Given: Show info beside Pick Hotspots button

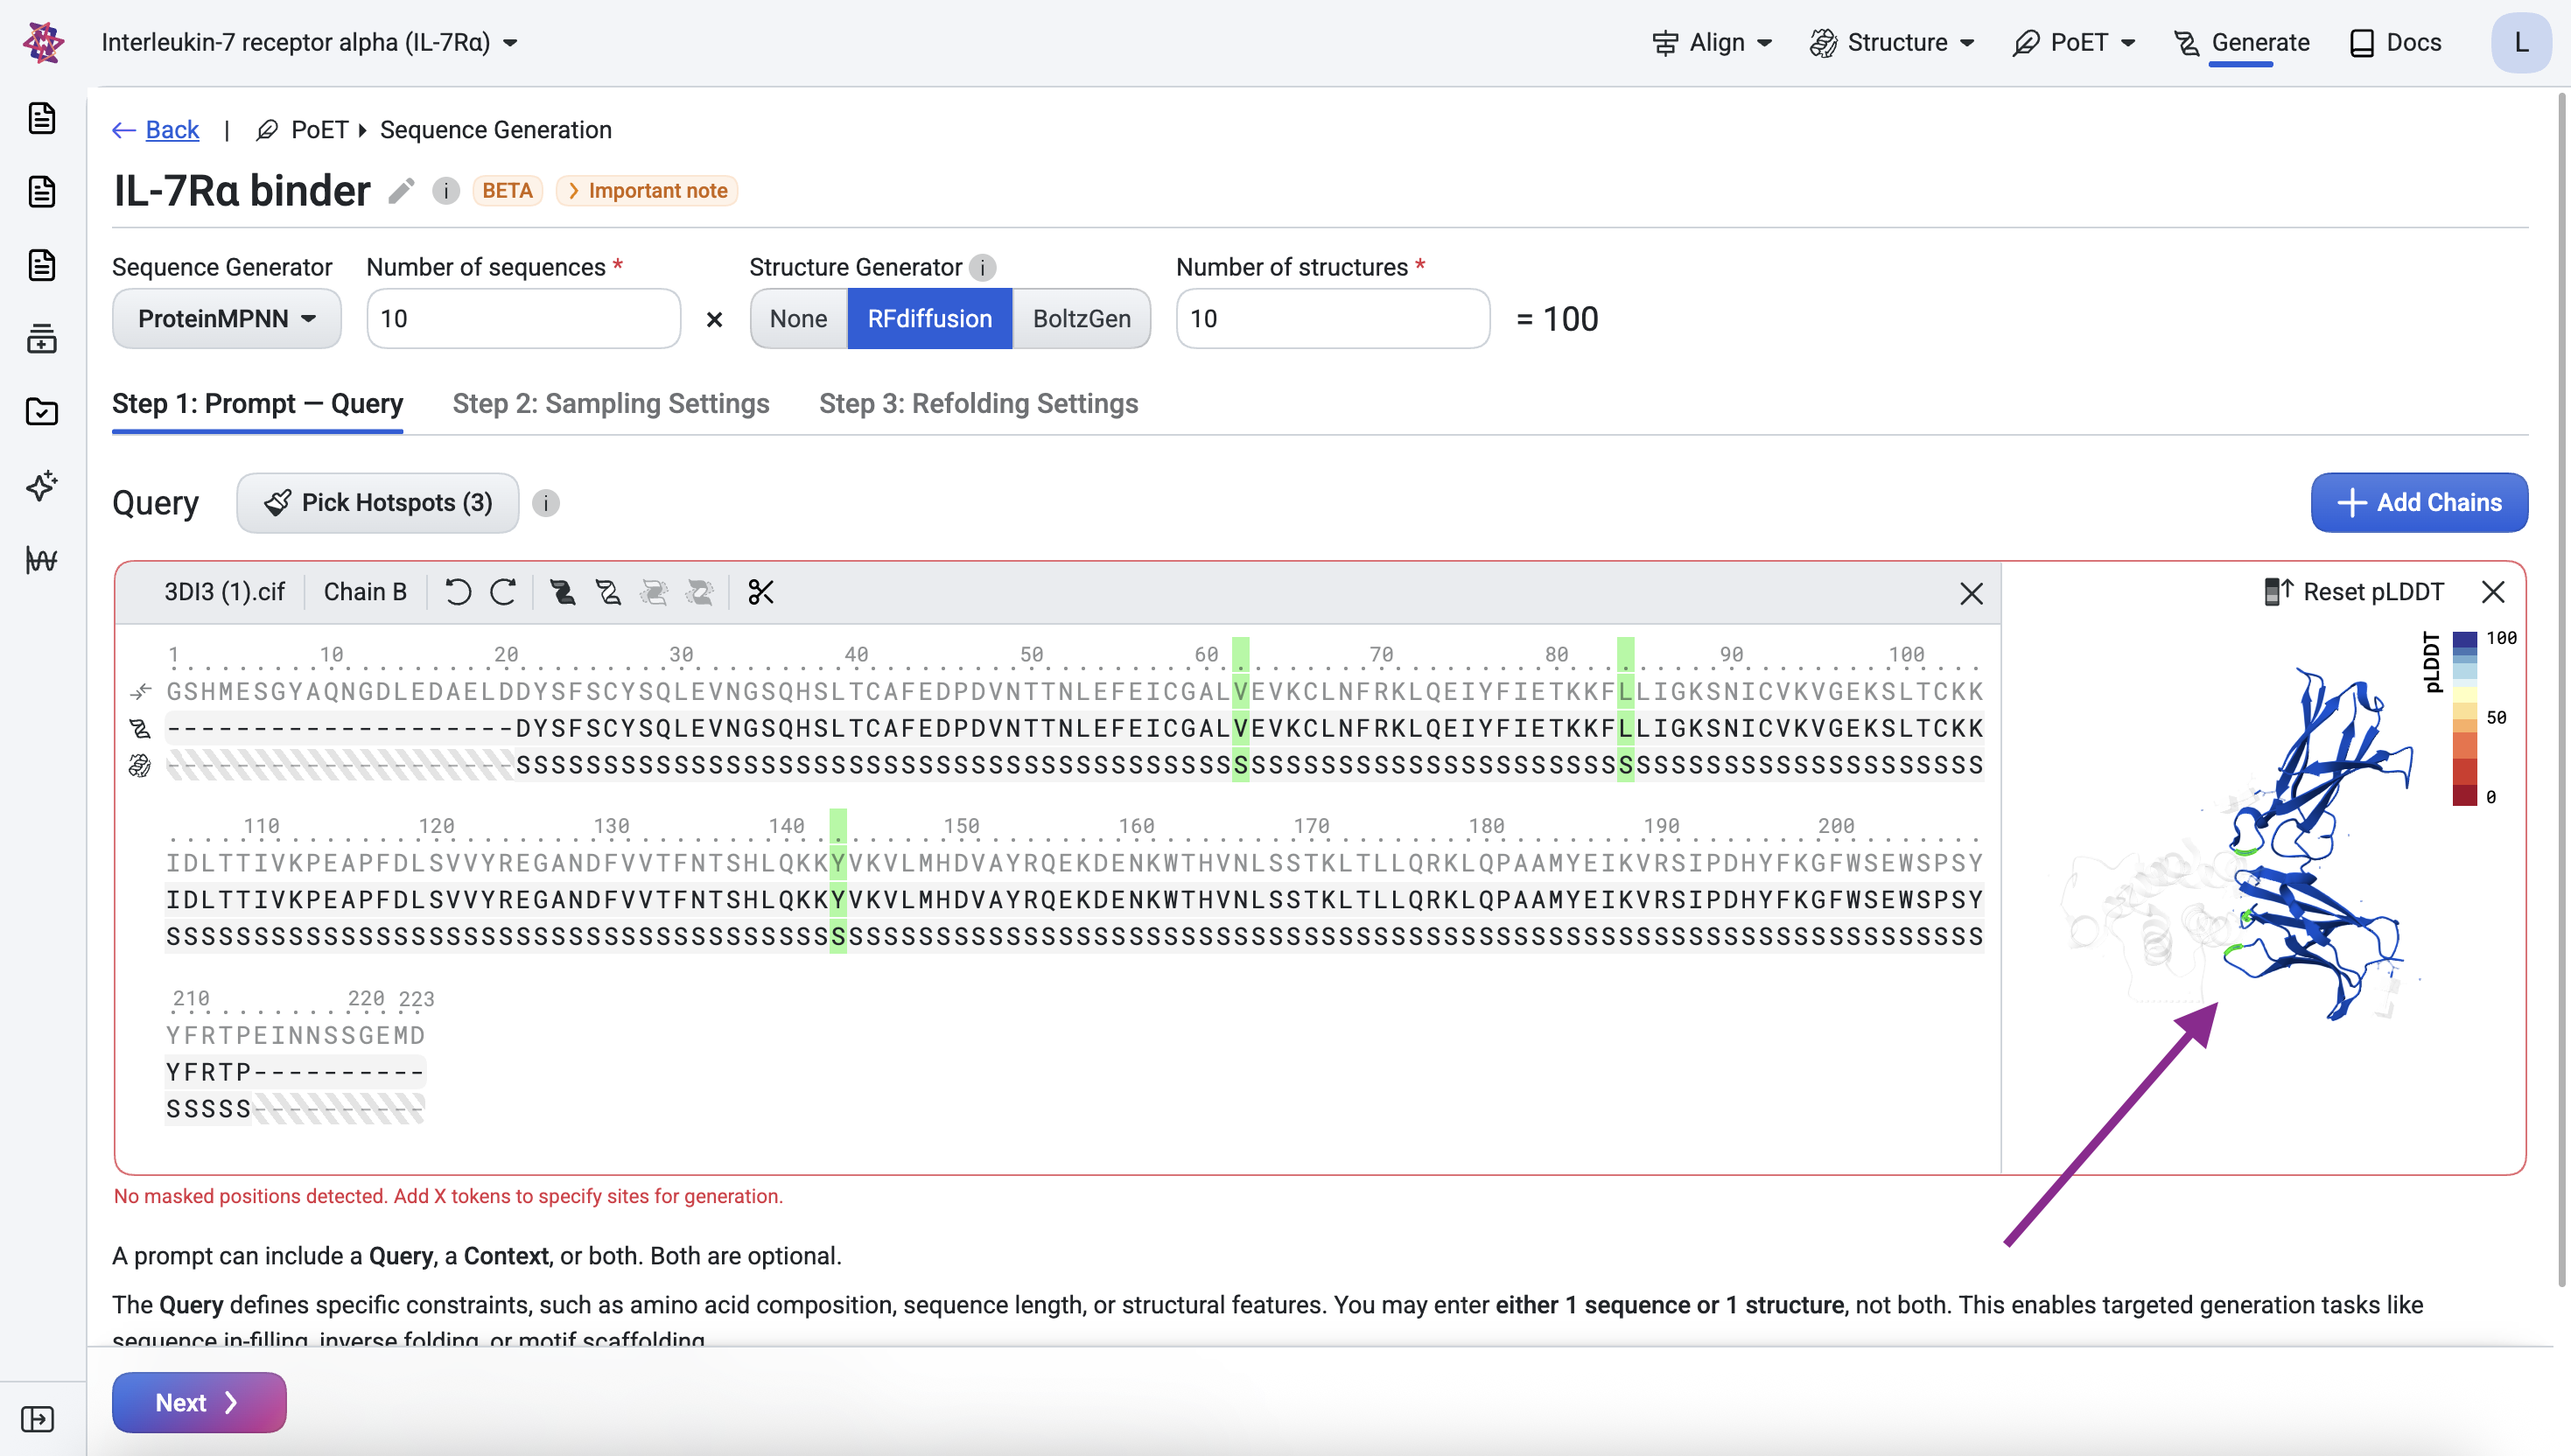Looking at the screenshot, I should 546,503.
